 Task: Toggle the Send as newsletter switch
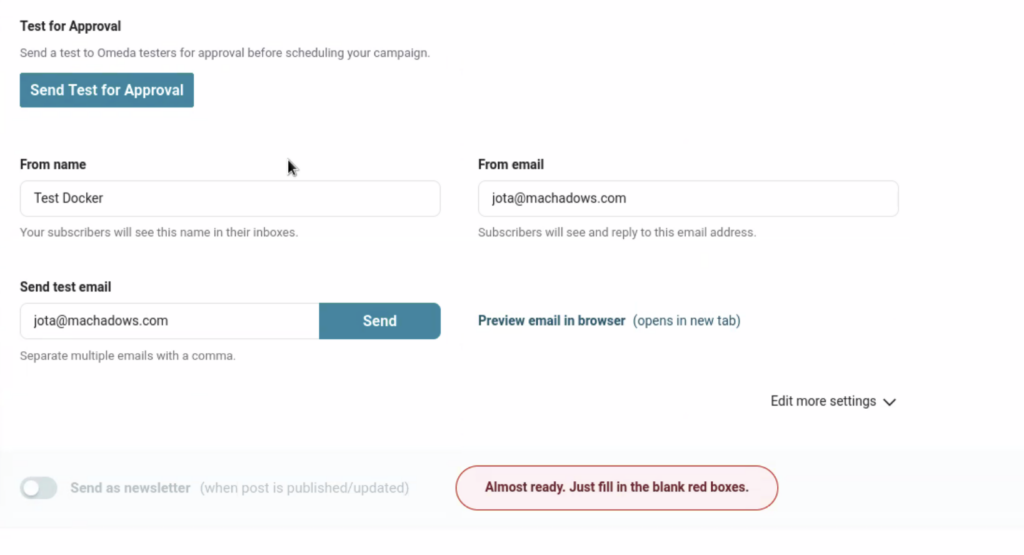tap(39, 488)
